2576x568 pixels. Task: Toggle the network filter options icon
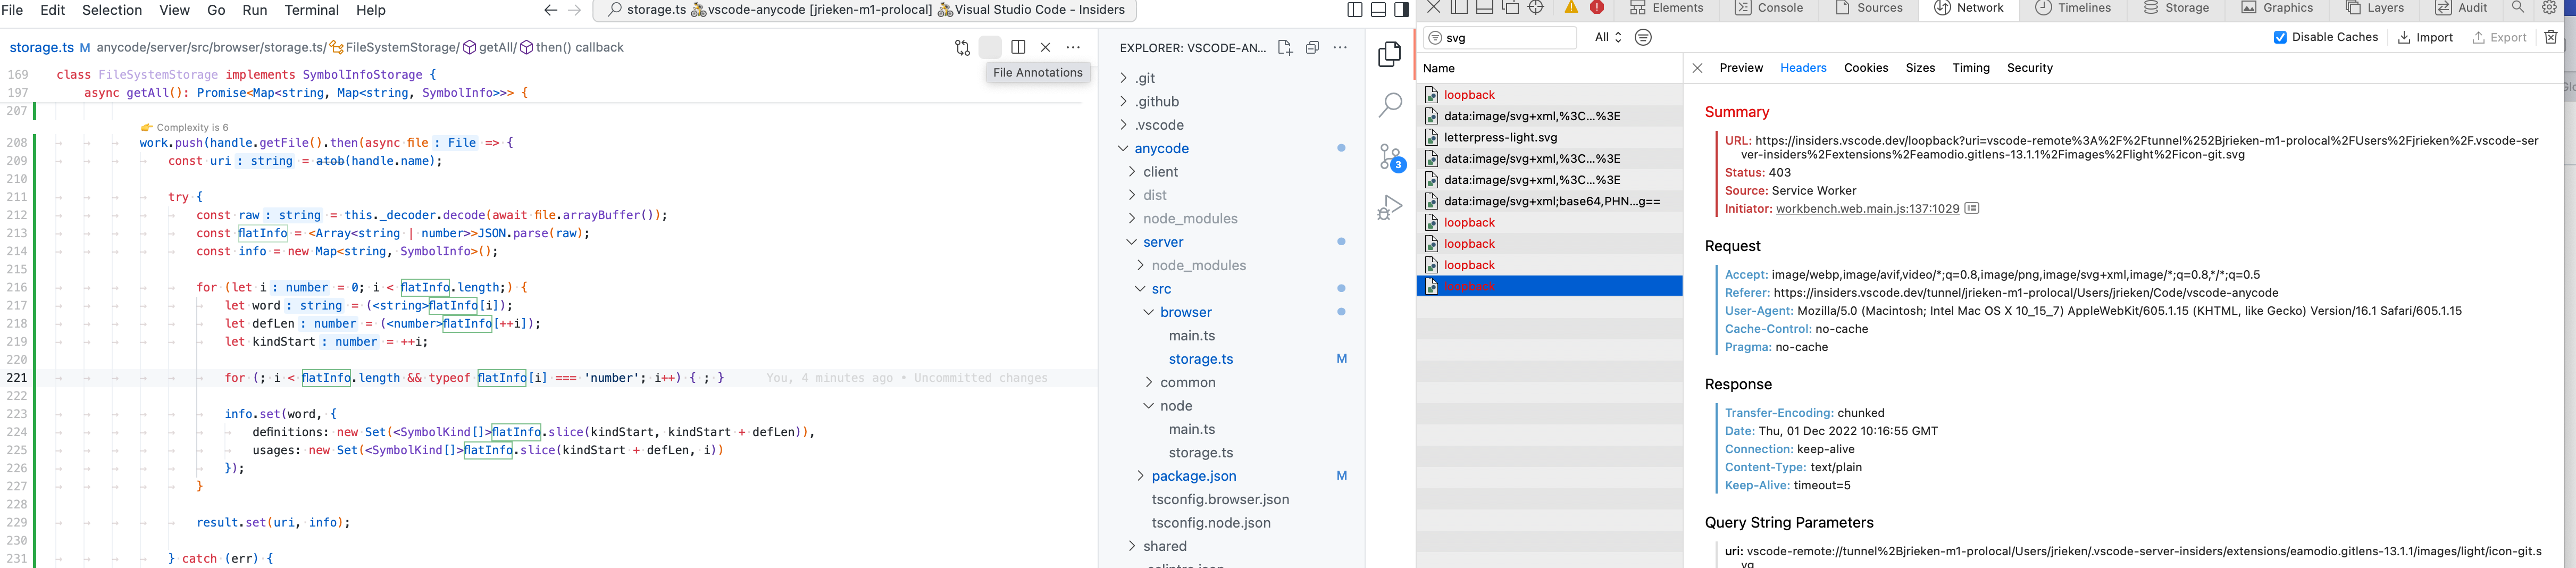pos(1643,37)
